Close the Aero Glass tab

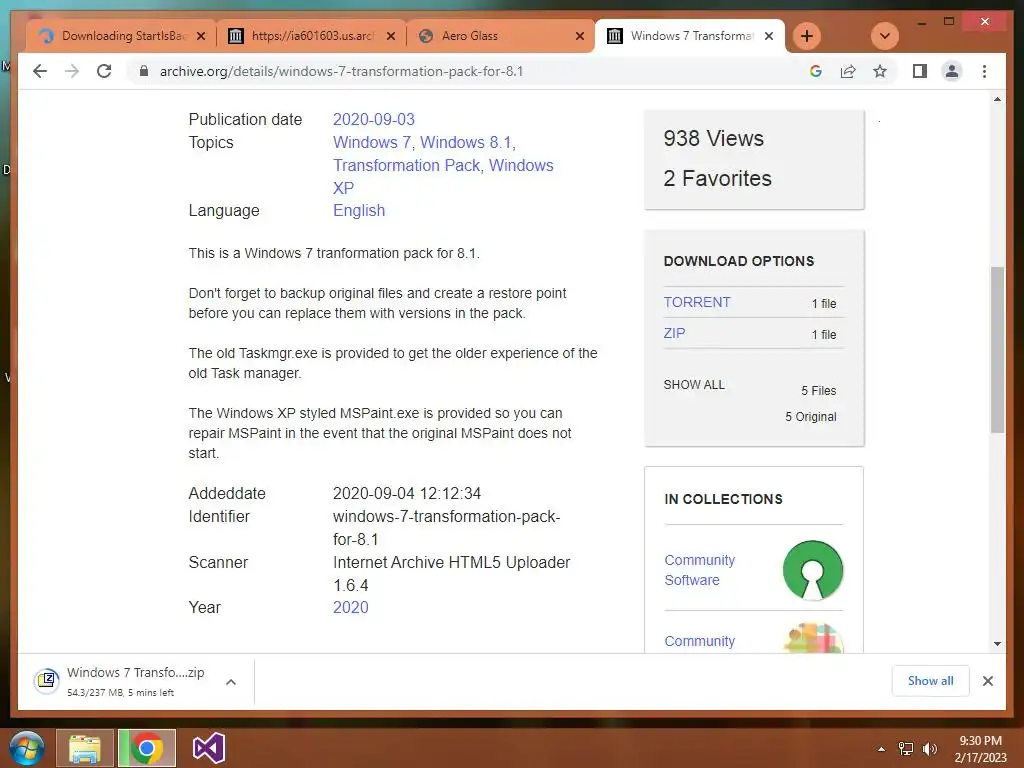[579, 36]
